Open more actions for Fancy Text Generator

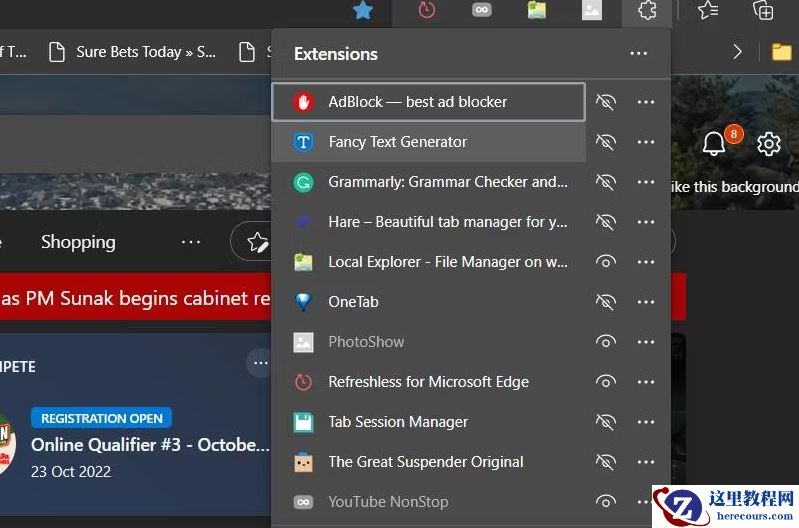646,142
